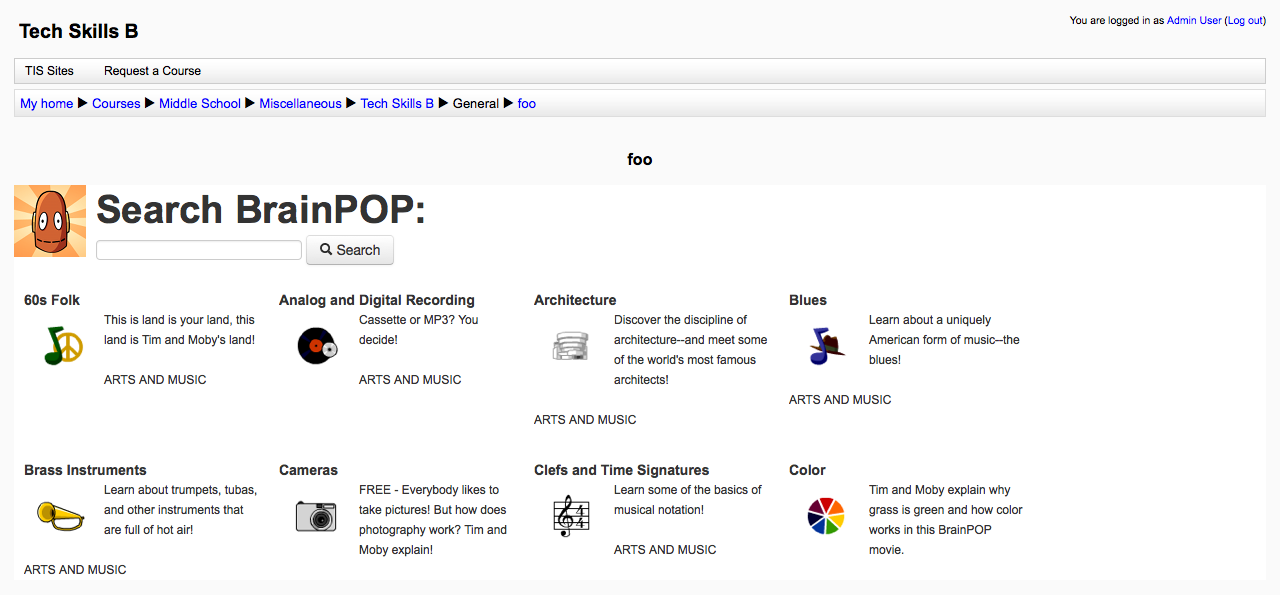The image size is (1280, 595).
Task: Click the Clefs and Time Signatures icon
Action: (x=572, y=516)
